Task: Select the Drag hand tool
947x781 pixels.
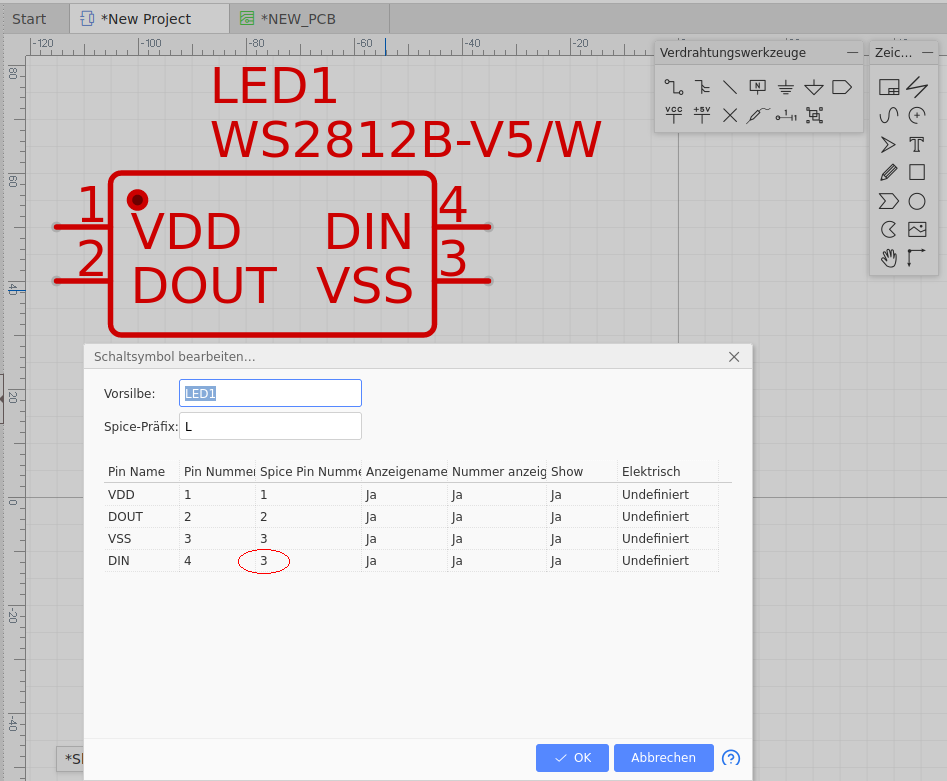Action: [x=888, y=258]
